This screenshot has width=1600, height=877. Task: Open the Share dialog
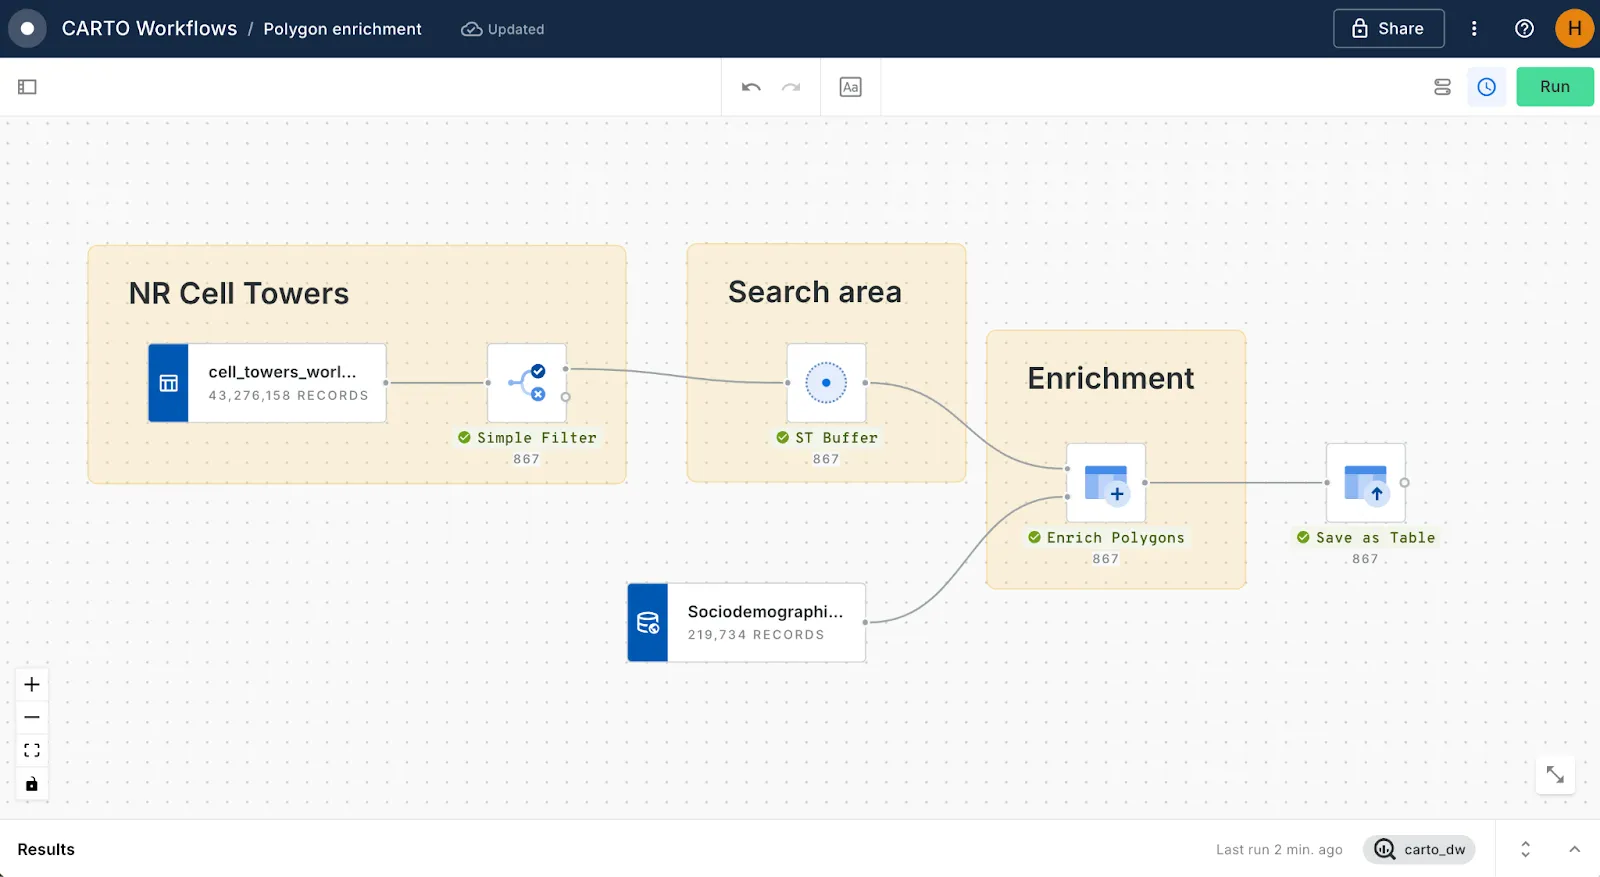[x=1388, y=29]
